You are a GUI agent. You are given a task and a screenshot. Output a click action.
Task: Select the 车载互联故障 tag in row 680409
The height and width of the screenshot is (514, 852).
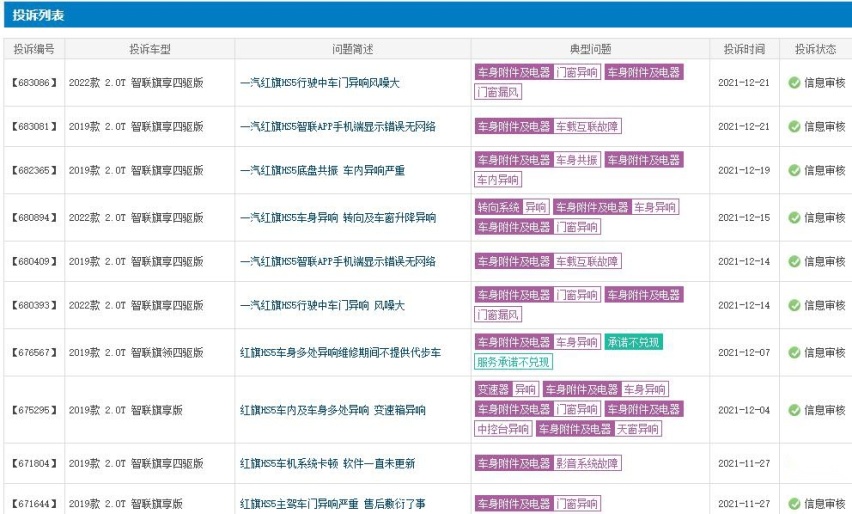[x=587, y=261]
